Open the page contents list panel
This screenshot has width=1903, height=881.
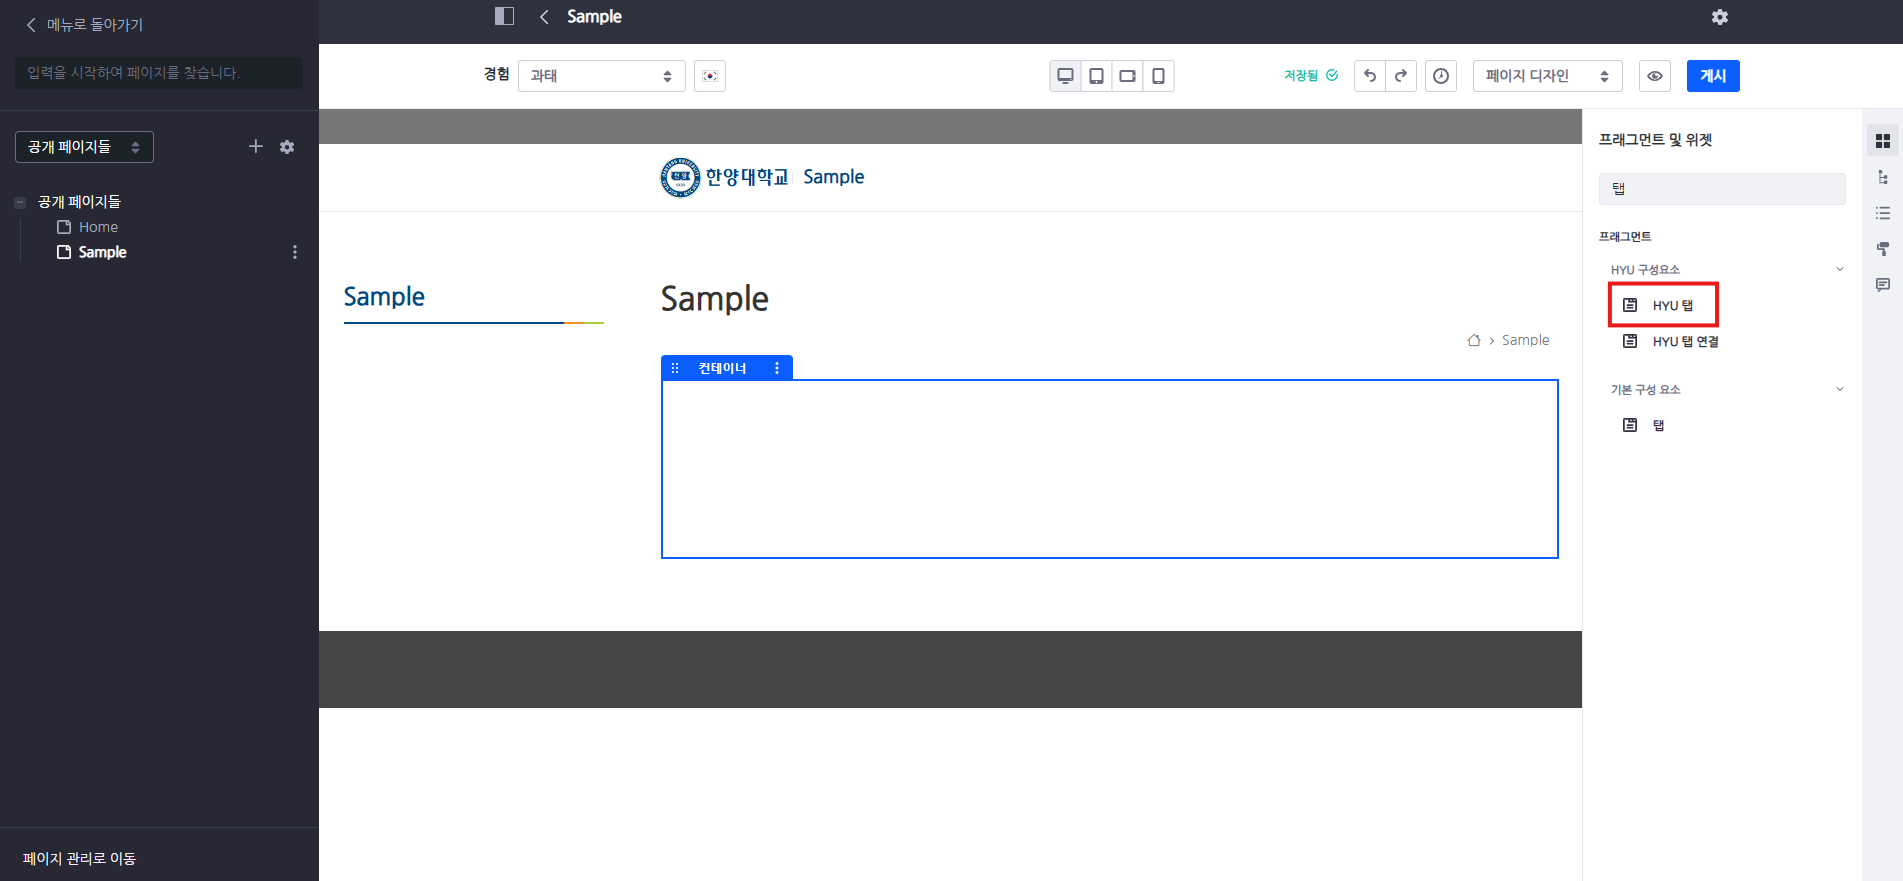(x=1883, y=213)
